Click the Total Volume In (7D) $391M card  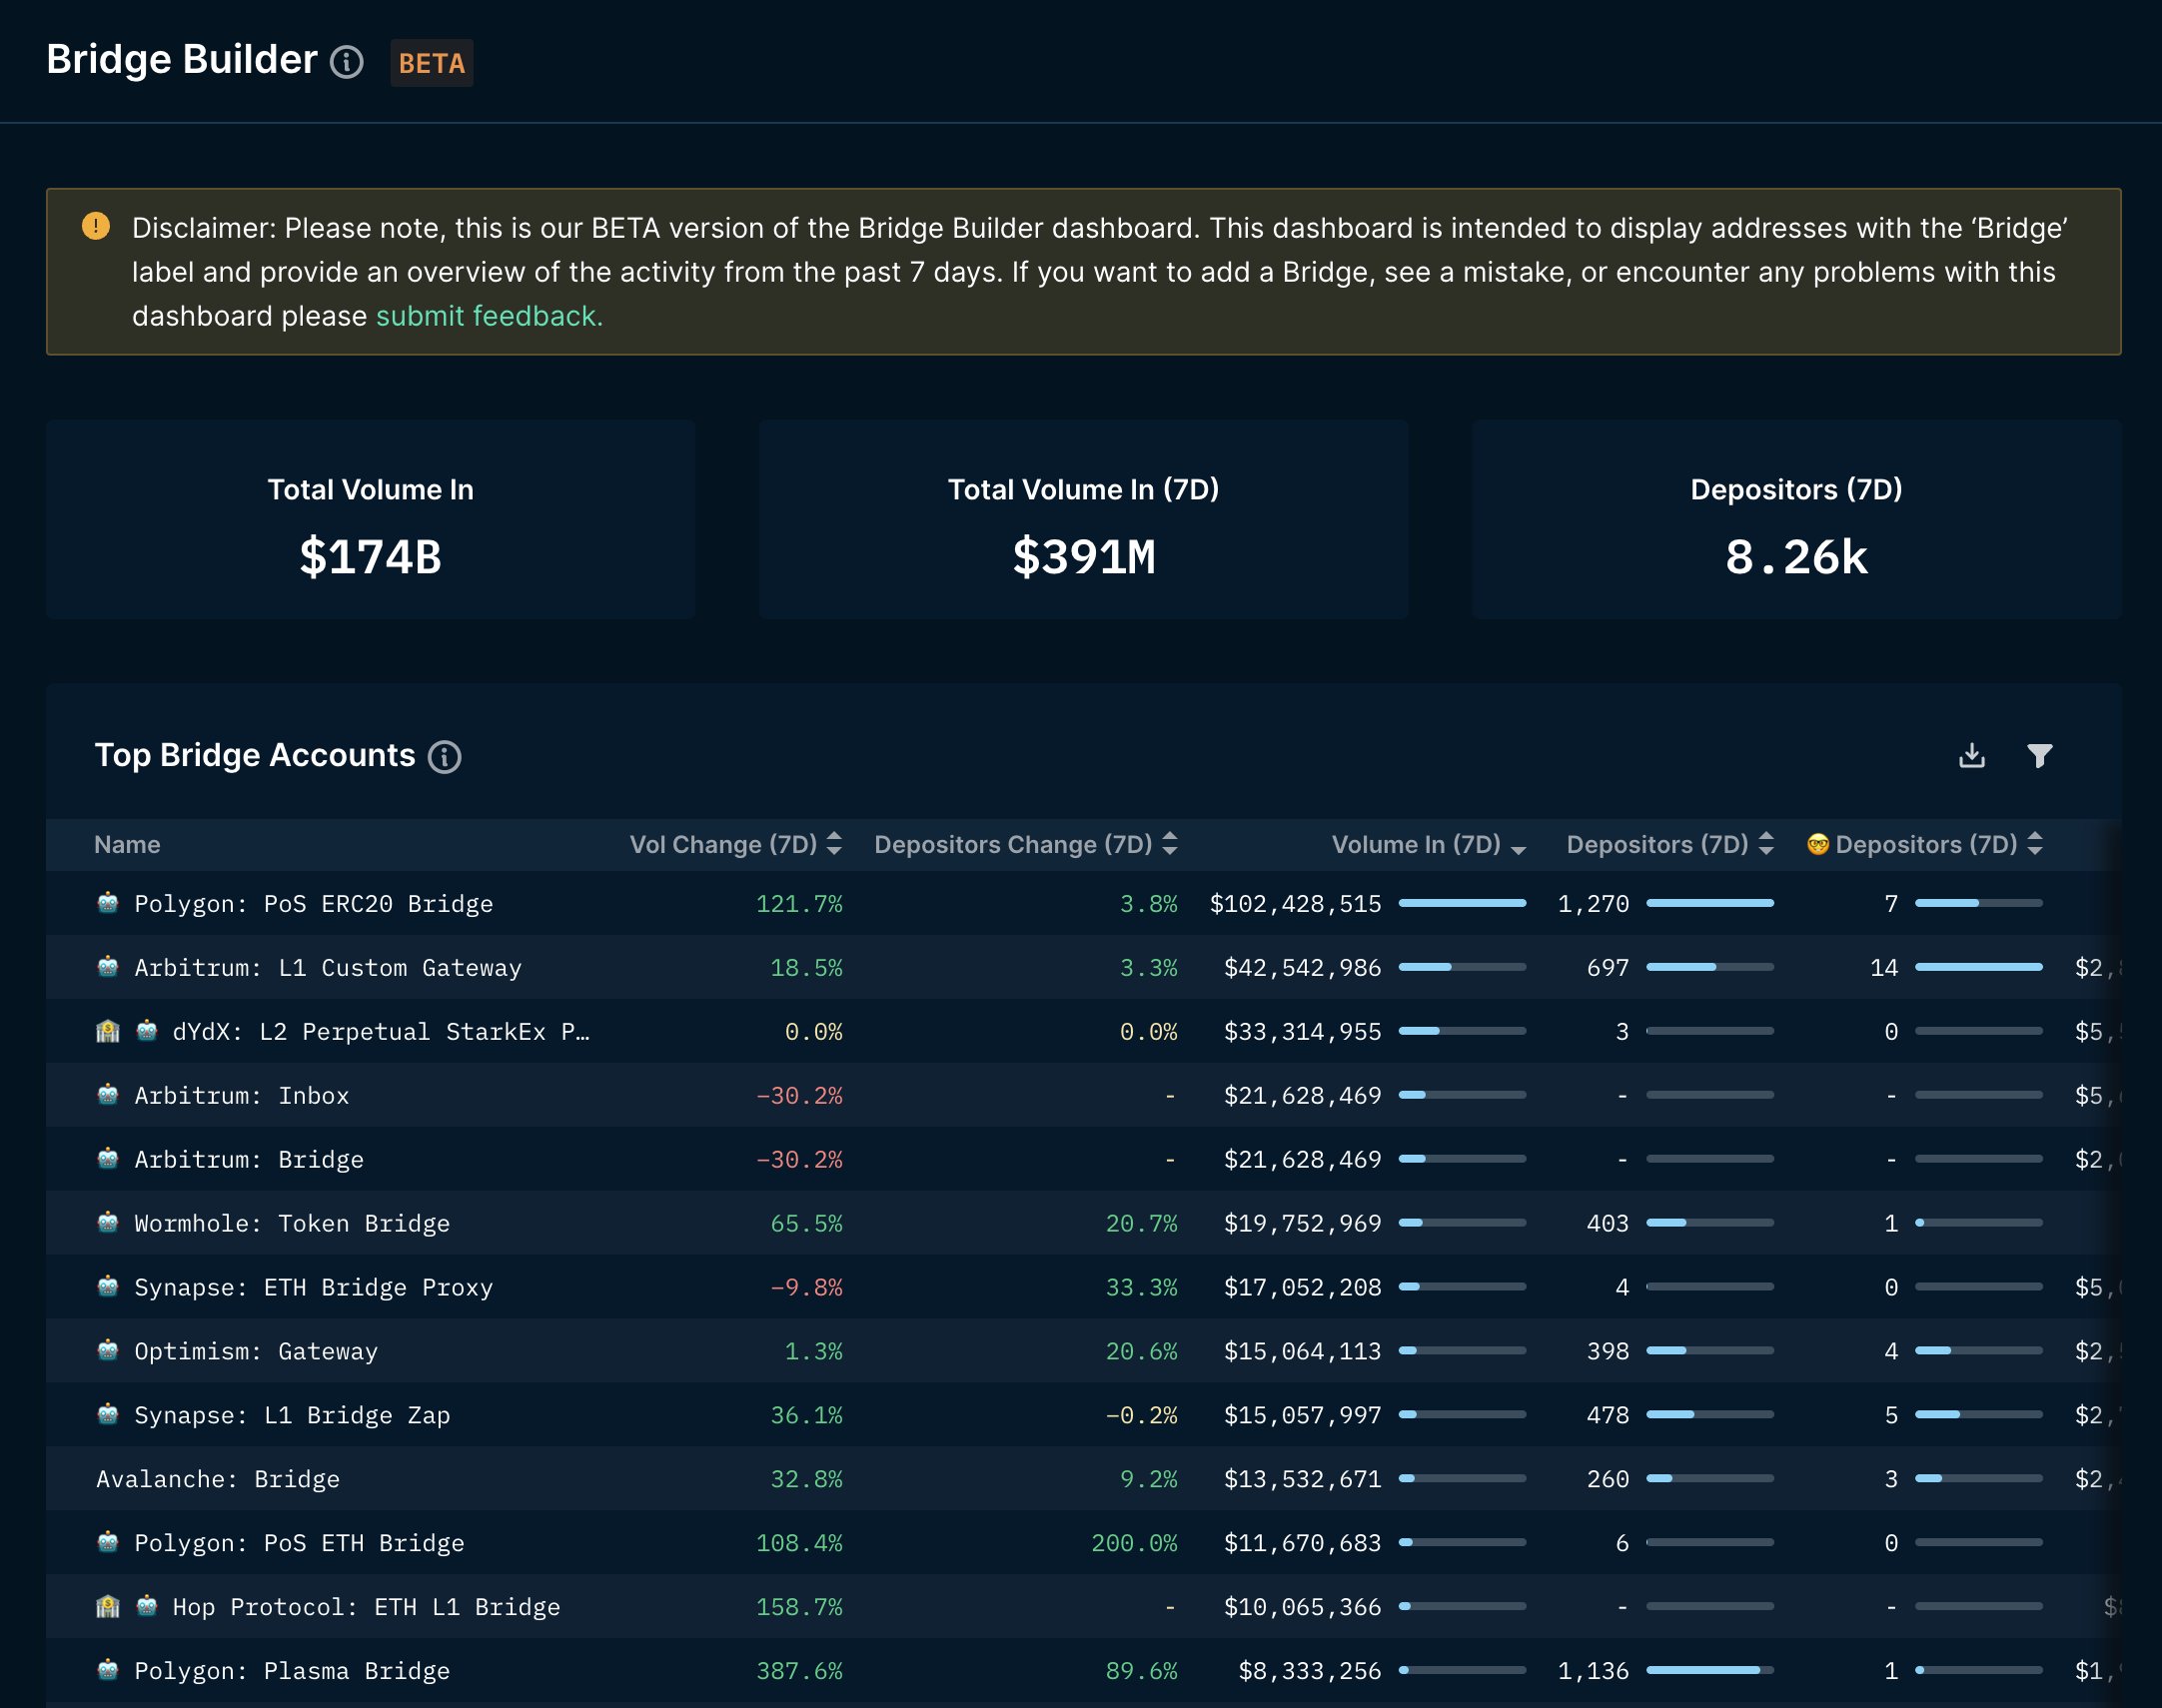tap(1083, 520)
